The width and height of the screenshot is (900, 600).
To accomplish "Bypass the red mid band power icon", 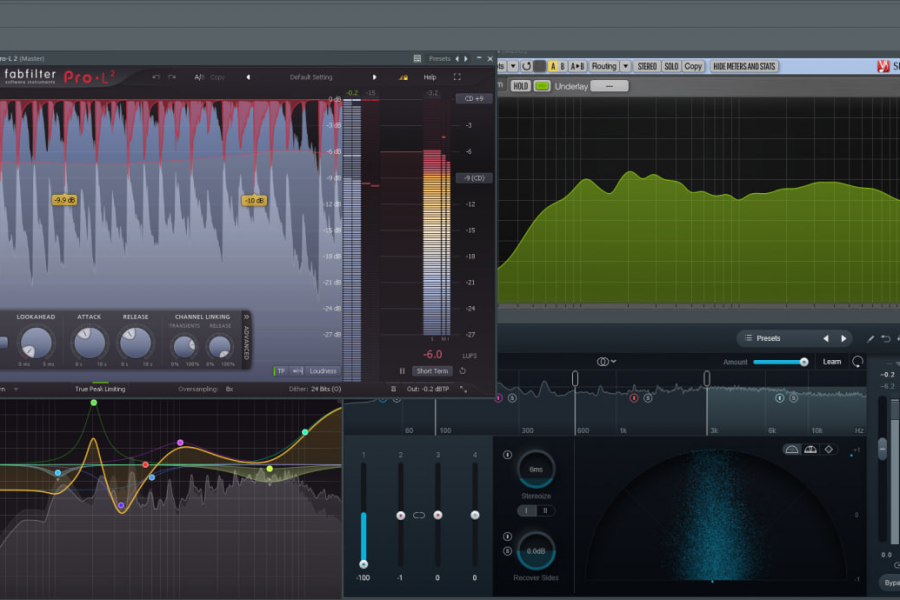I will pos(634,398).
